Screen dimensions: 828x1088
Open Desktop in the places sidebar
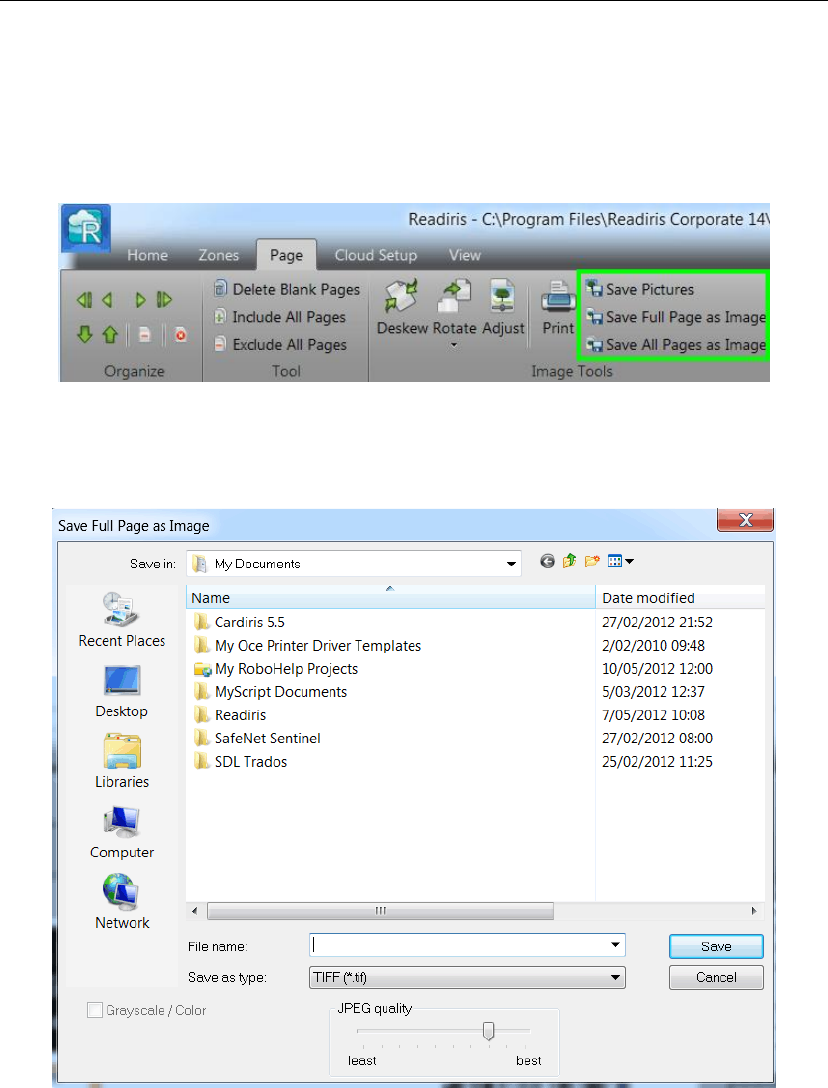pos(121,692)
